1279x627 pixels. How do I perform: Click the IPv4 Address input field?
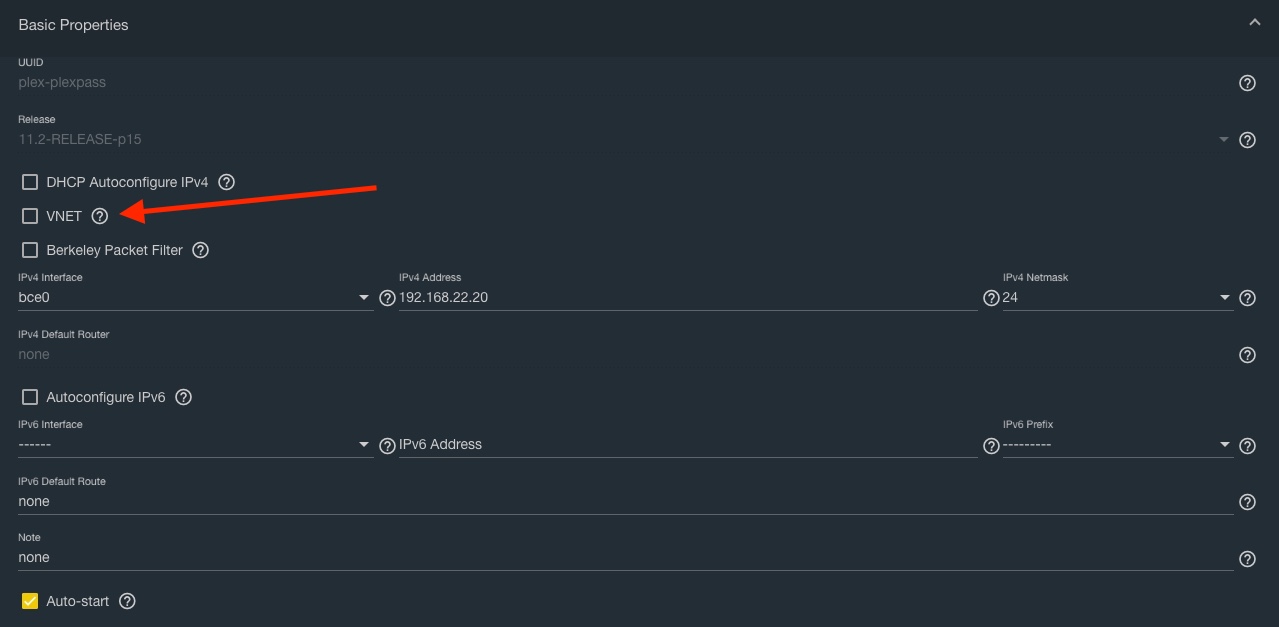pyautogui.click(x=687, y=298)
